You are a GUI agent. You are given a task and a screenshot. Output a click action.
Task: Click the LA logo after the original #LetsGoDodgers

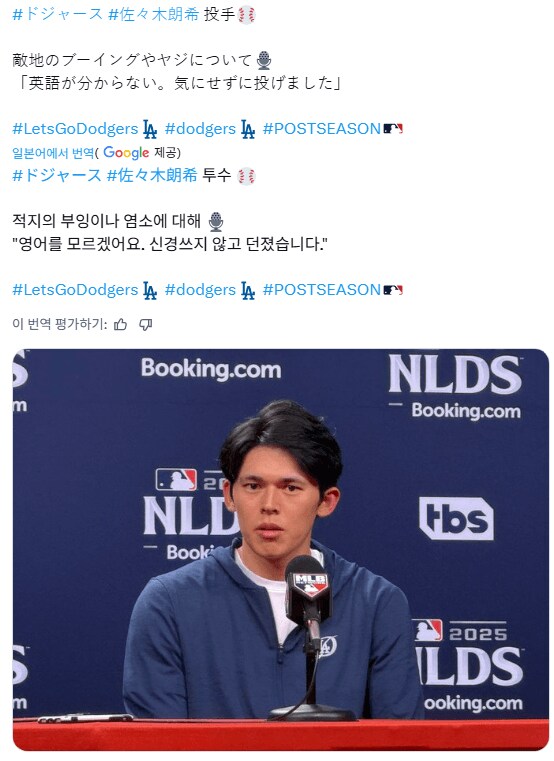click(x=150, y=129)
